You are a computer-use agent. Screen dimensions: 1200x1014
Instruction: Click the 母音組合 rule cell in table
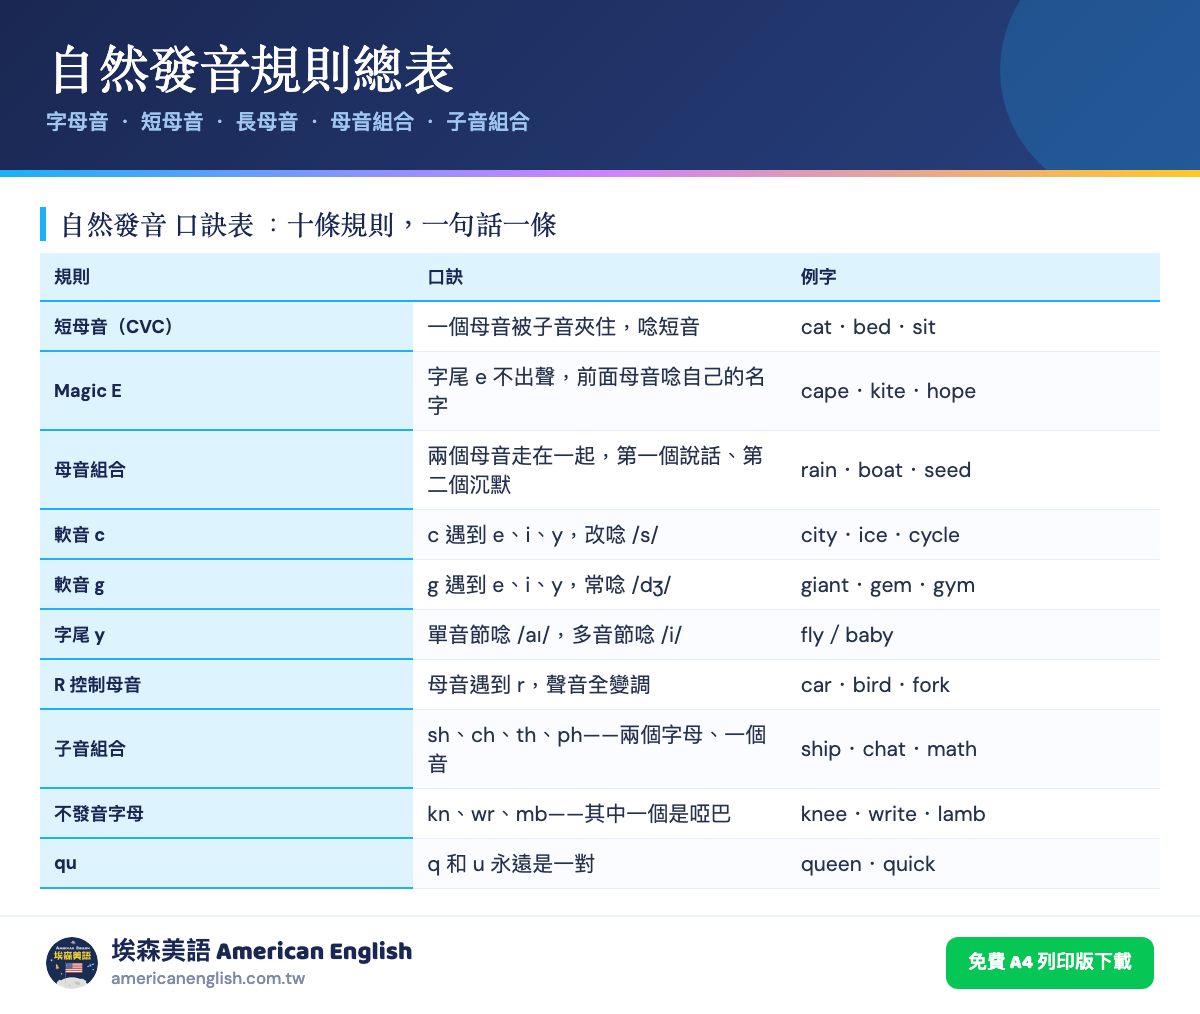226,470
